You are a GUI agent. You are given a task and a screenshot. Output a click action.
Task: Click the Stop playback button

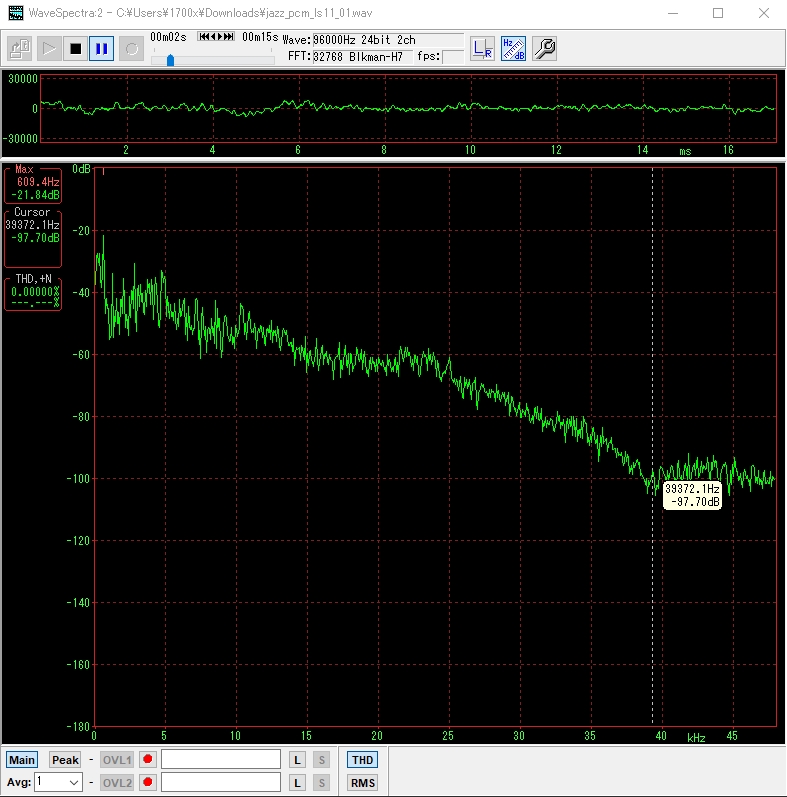[x=75, y=48]
